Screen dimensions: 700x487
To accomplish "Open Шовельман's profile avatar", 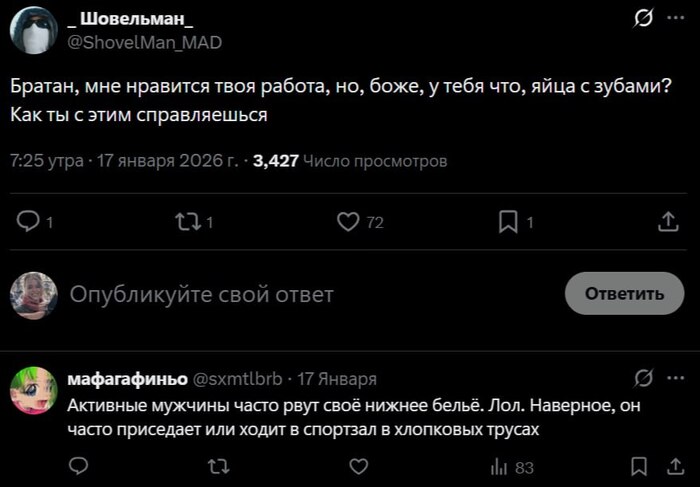I will pyautogui.click(x=33, y=31).
